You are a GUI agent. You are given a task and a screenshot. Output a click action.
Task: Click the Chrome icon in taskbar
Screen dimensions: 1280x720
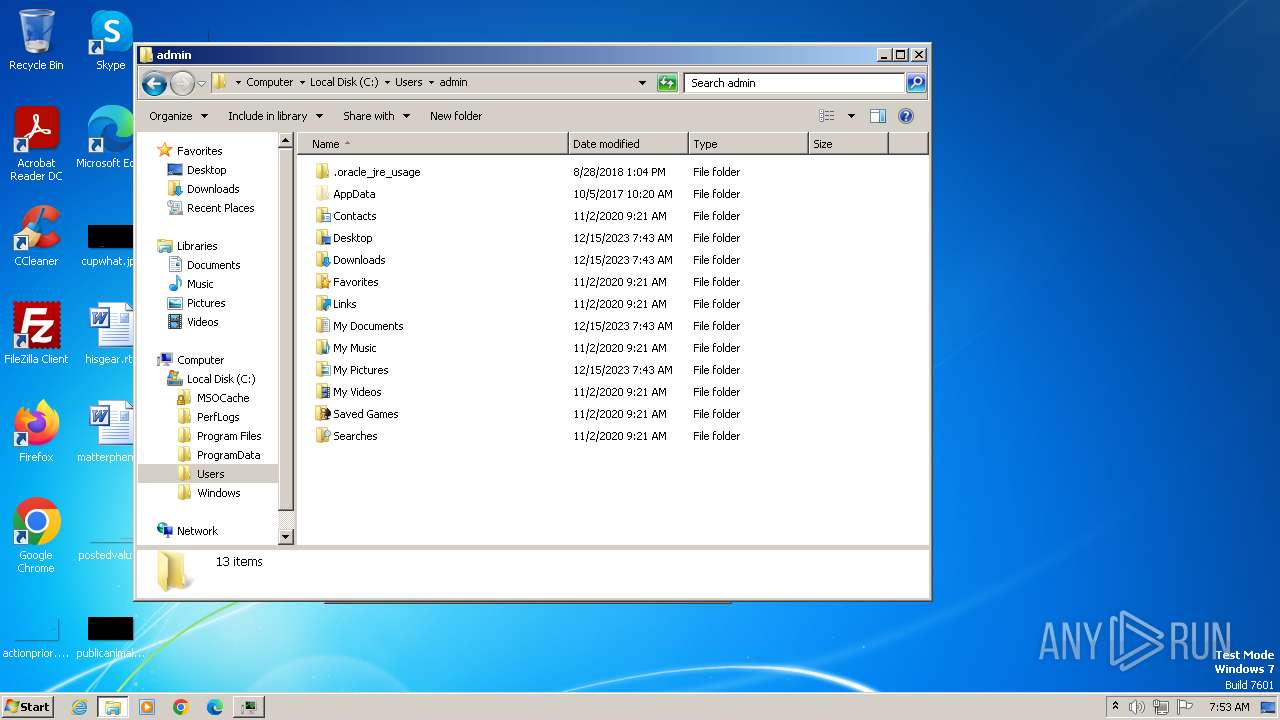[181, 707]
